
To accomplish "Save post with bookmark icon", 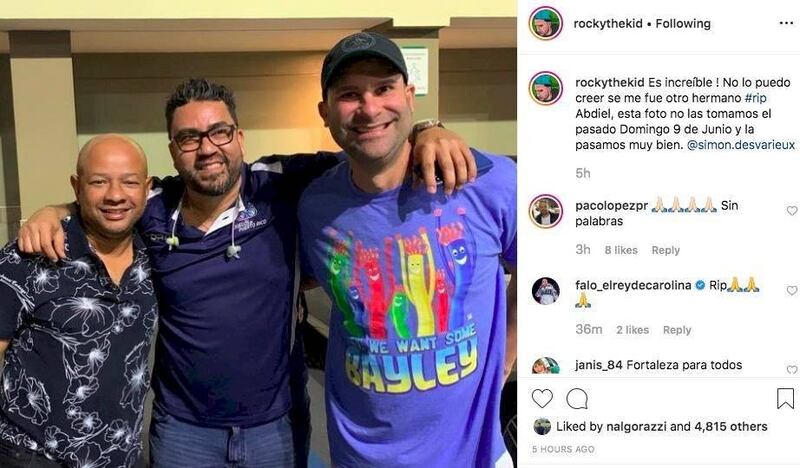I will [x=785, y=398].
